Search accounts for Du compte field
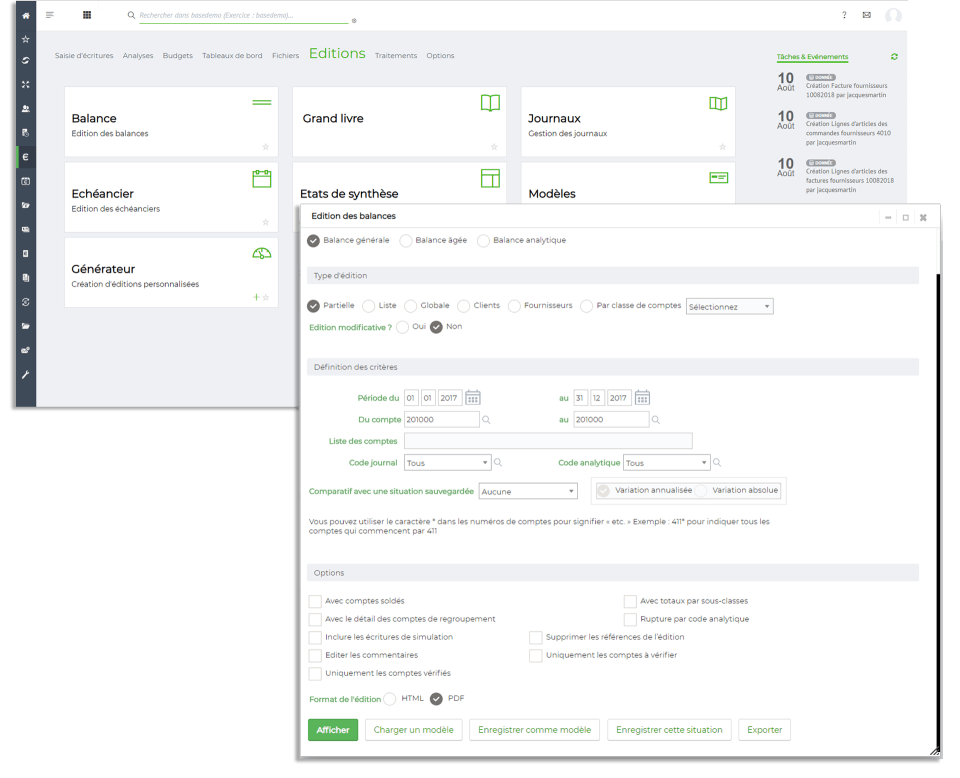The height and width of the screenshot is (778, 960). coord(486,420)
